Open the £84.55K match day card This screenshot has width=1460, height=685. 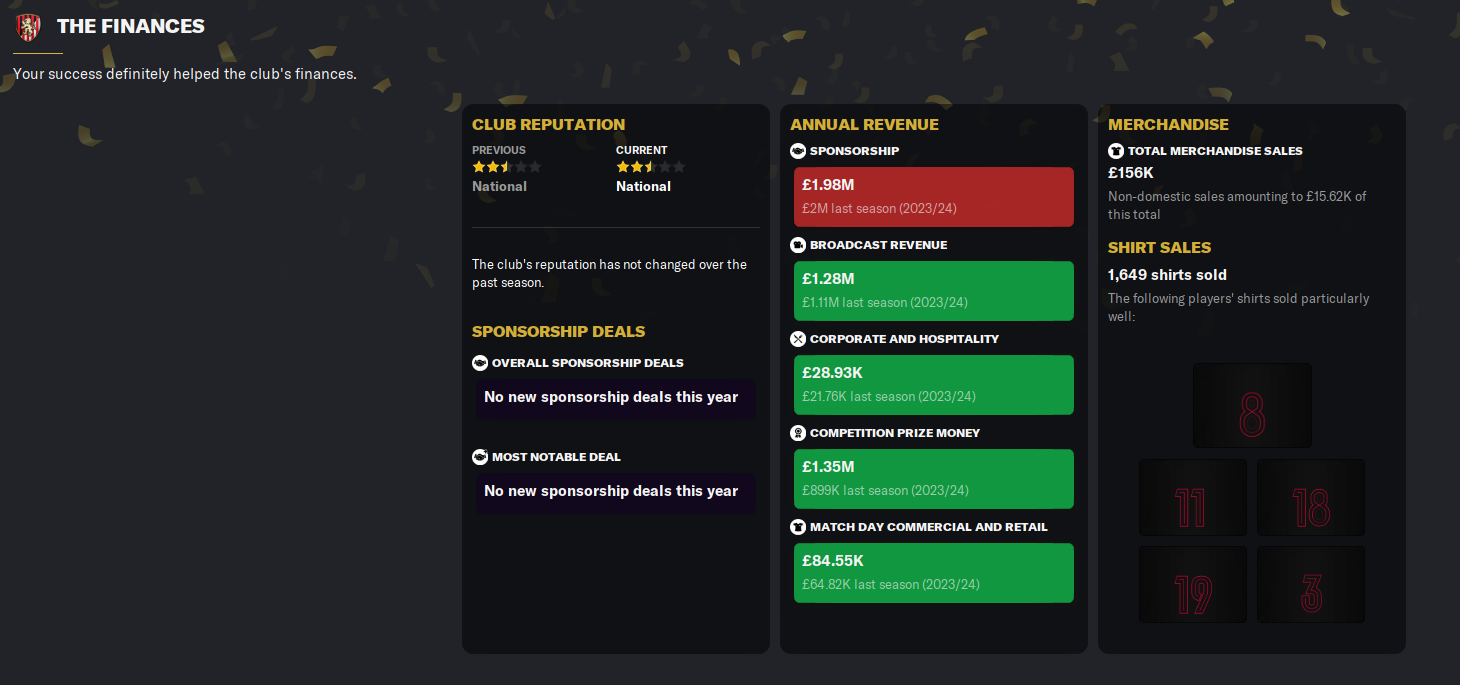pos(934,572)
